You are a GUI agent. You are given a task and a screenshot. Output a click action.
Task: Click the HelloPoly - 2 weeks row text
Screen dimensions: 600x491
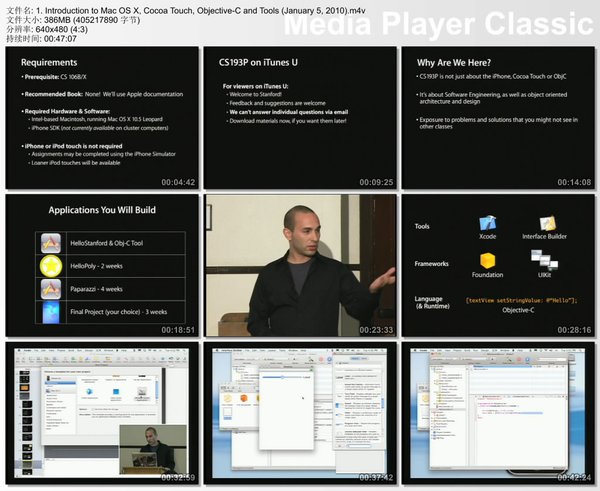(96, 266)
